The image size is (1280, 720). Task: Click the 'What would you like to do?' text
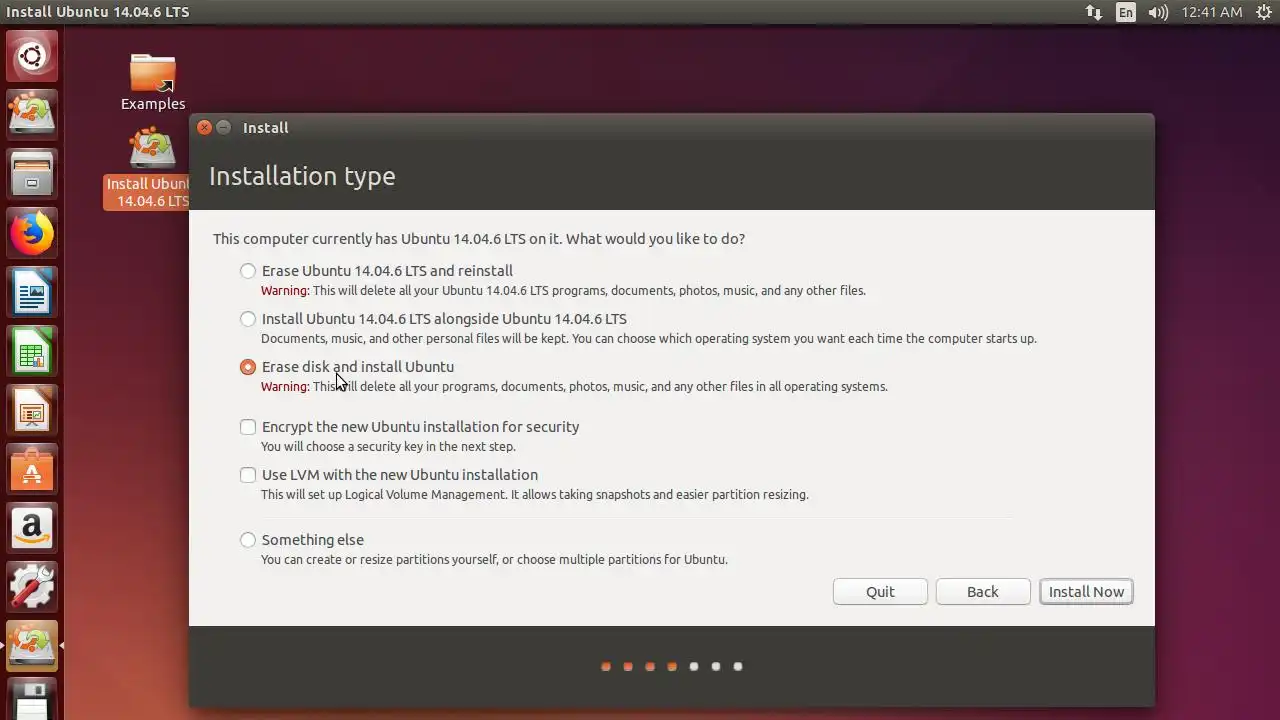pyautogui.click(x=655, y=239)
